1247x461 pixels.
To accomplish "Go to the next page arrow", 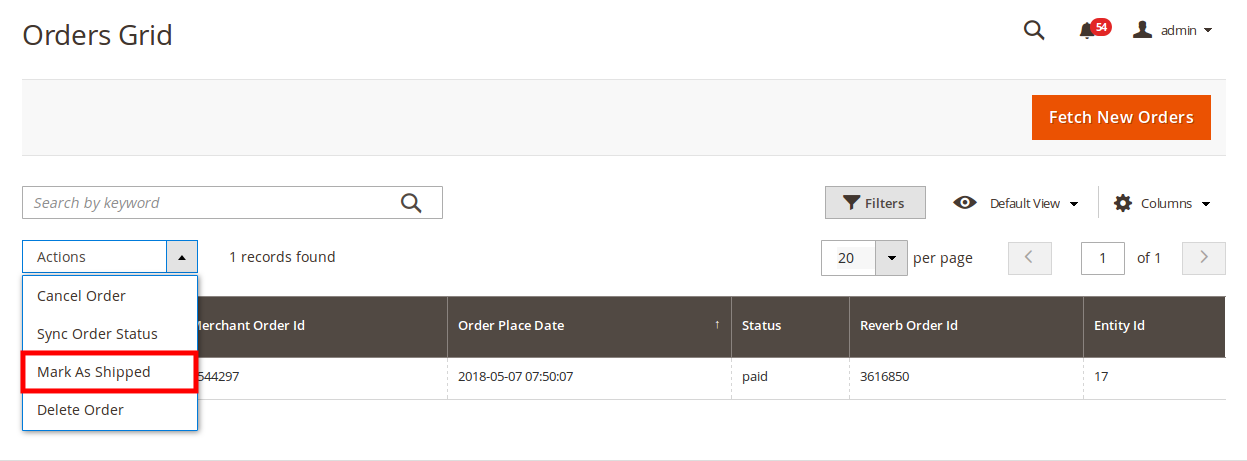I will [x=1204, y=258].
